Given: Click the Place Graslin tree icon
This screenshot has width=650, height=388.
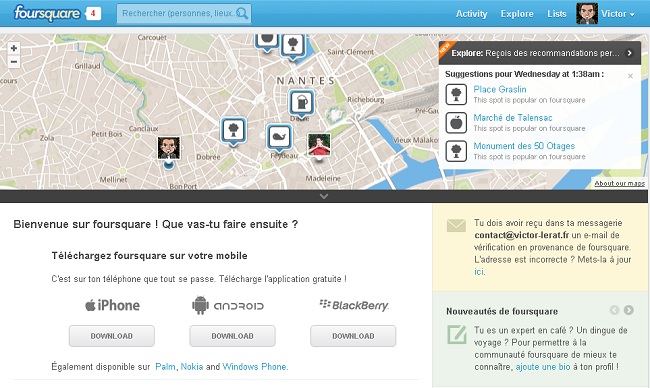Looking at the screenshot, I should (x=456, y=95).
